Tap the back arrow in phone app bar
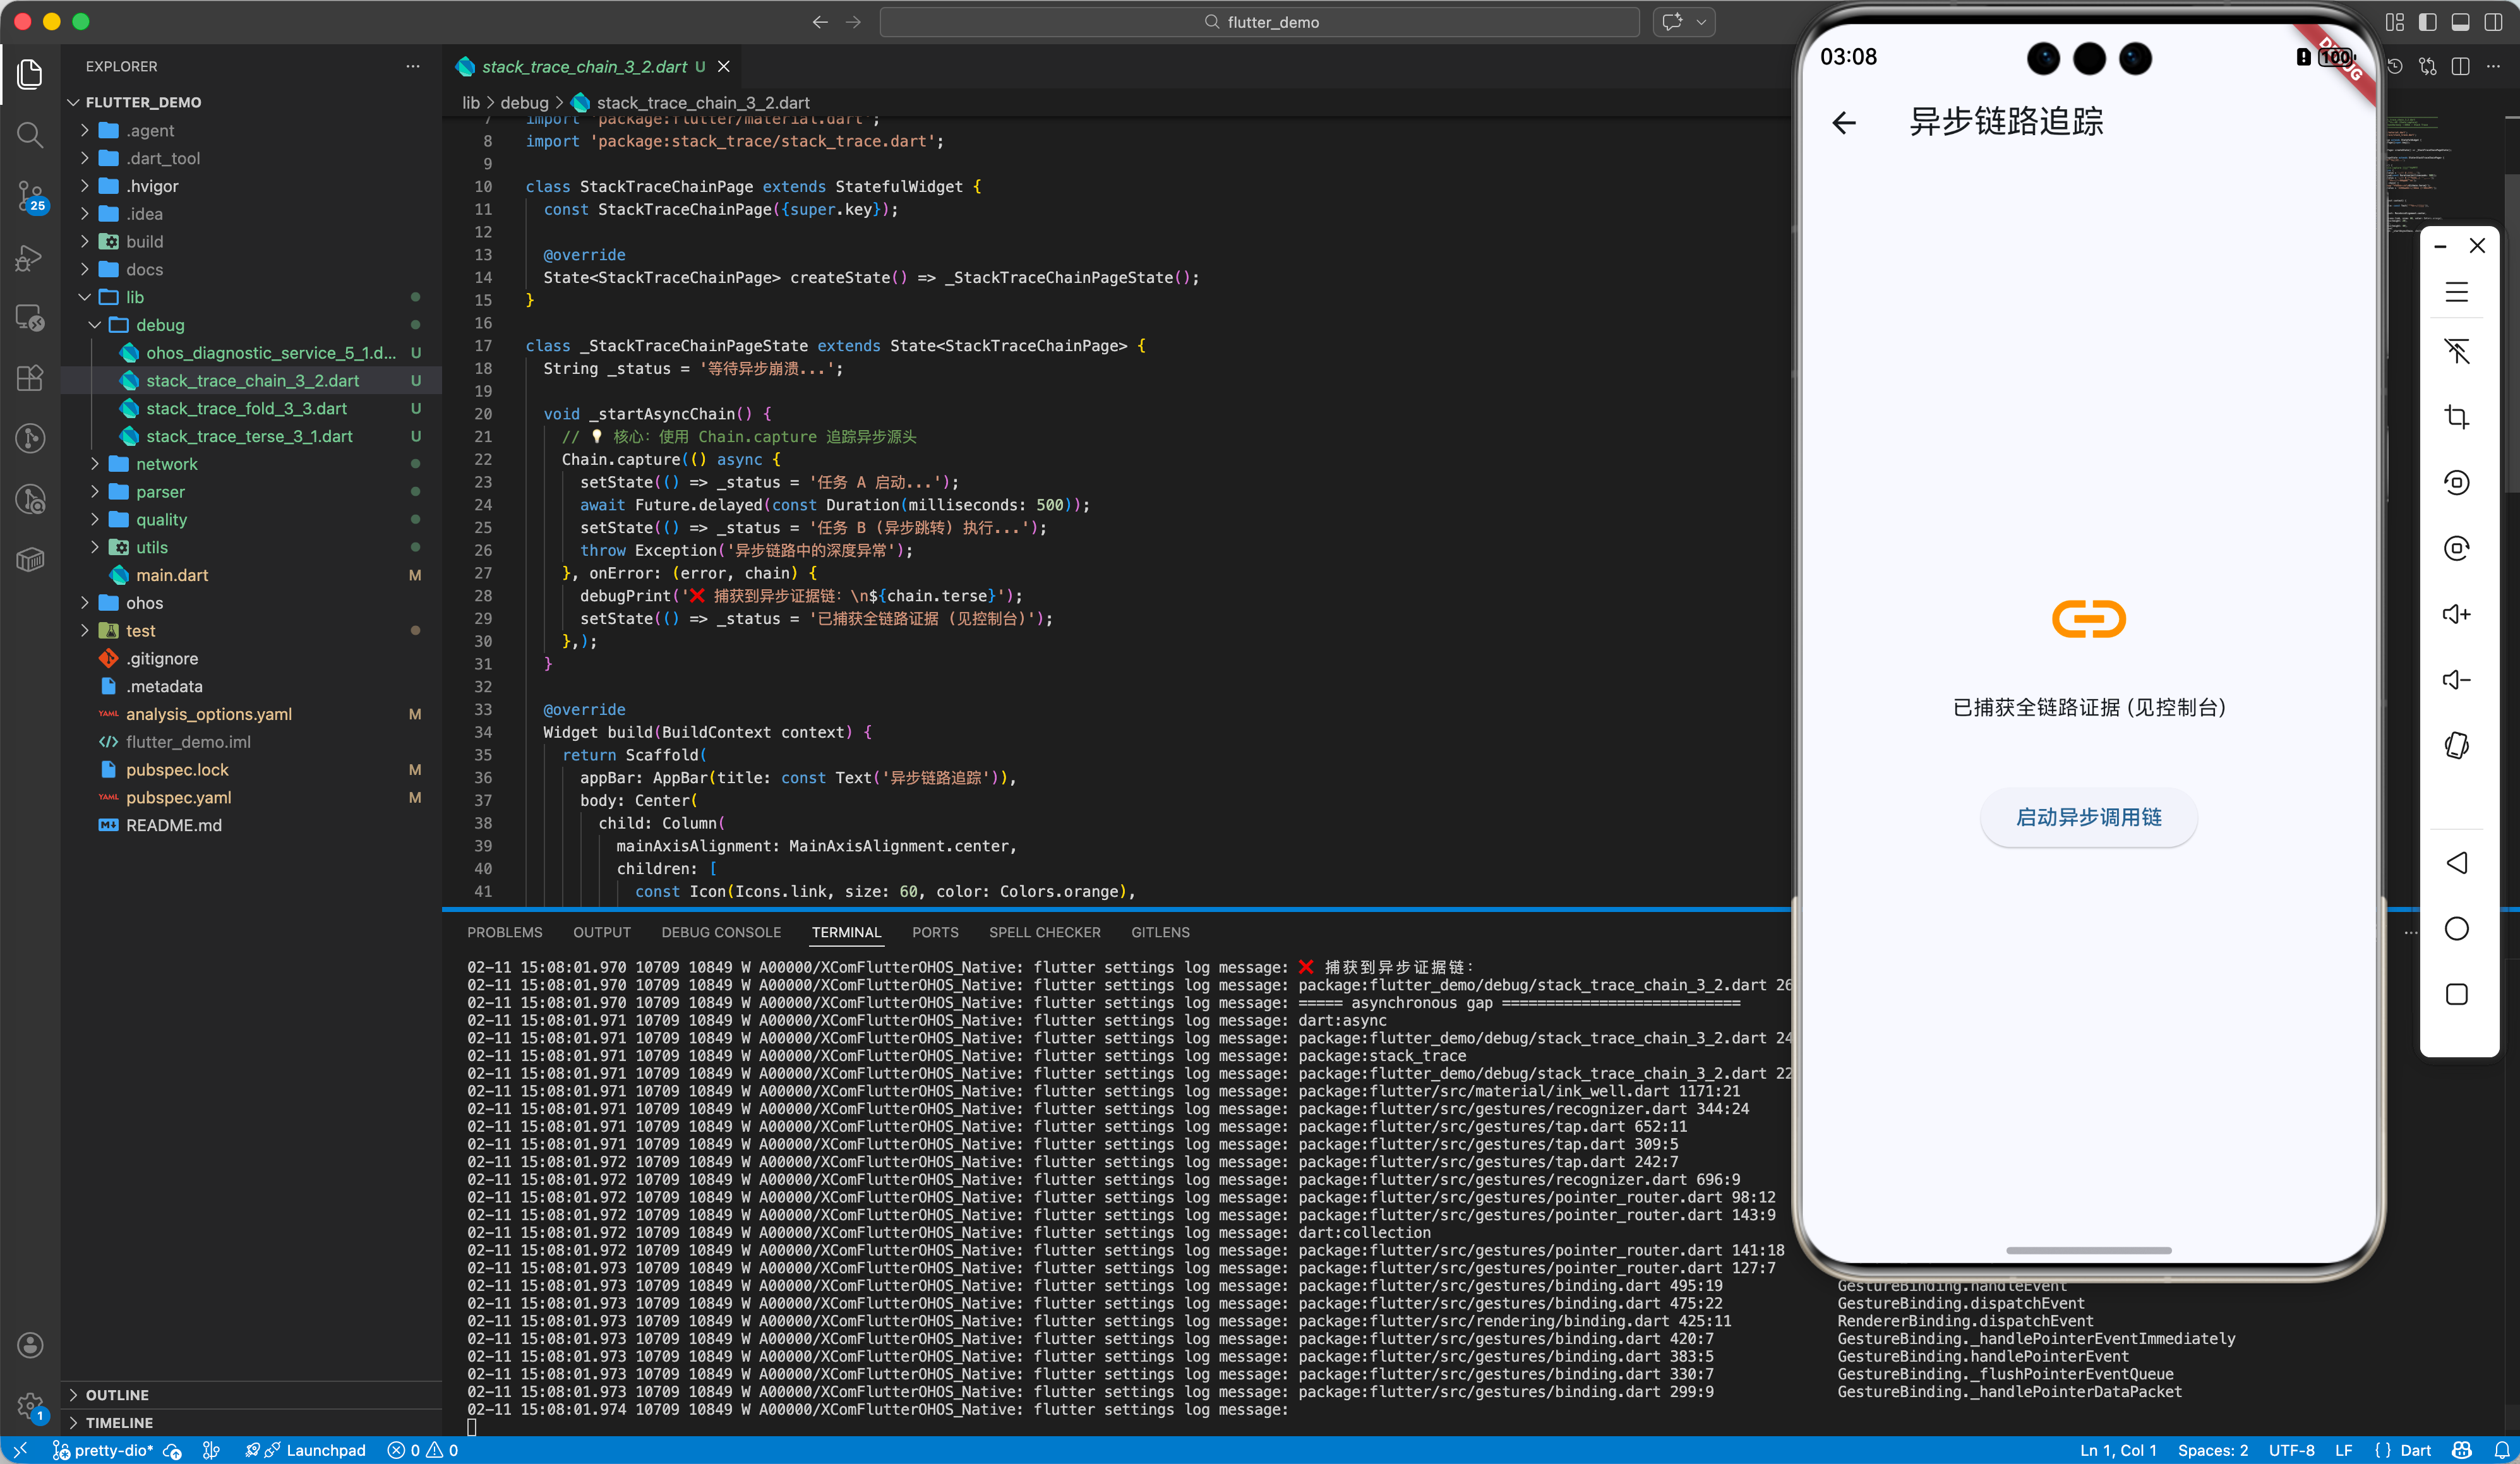This screenshot has height=1464, width=2520. tap(1844, 123)
